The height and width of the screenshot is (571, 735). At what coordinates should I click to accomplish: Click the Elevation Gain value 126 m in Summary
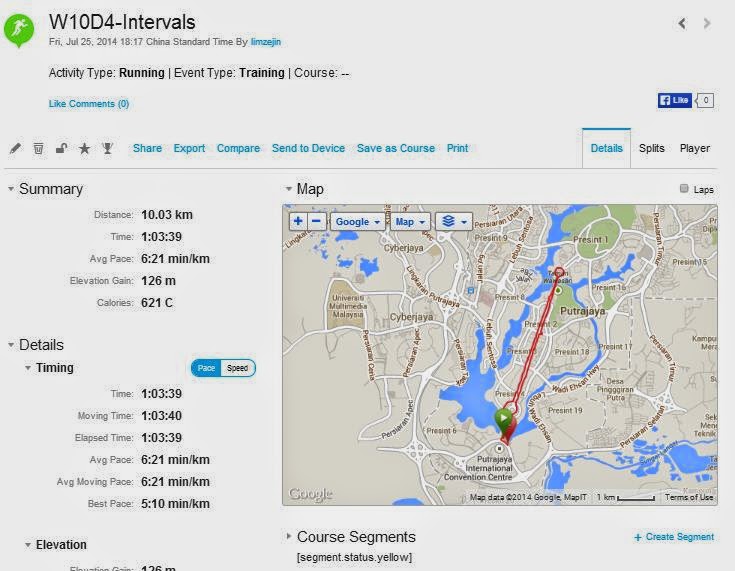point(158,281)
